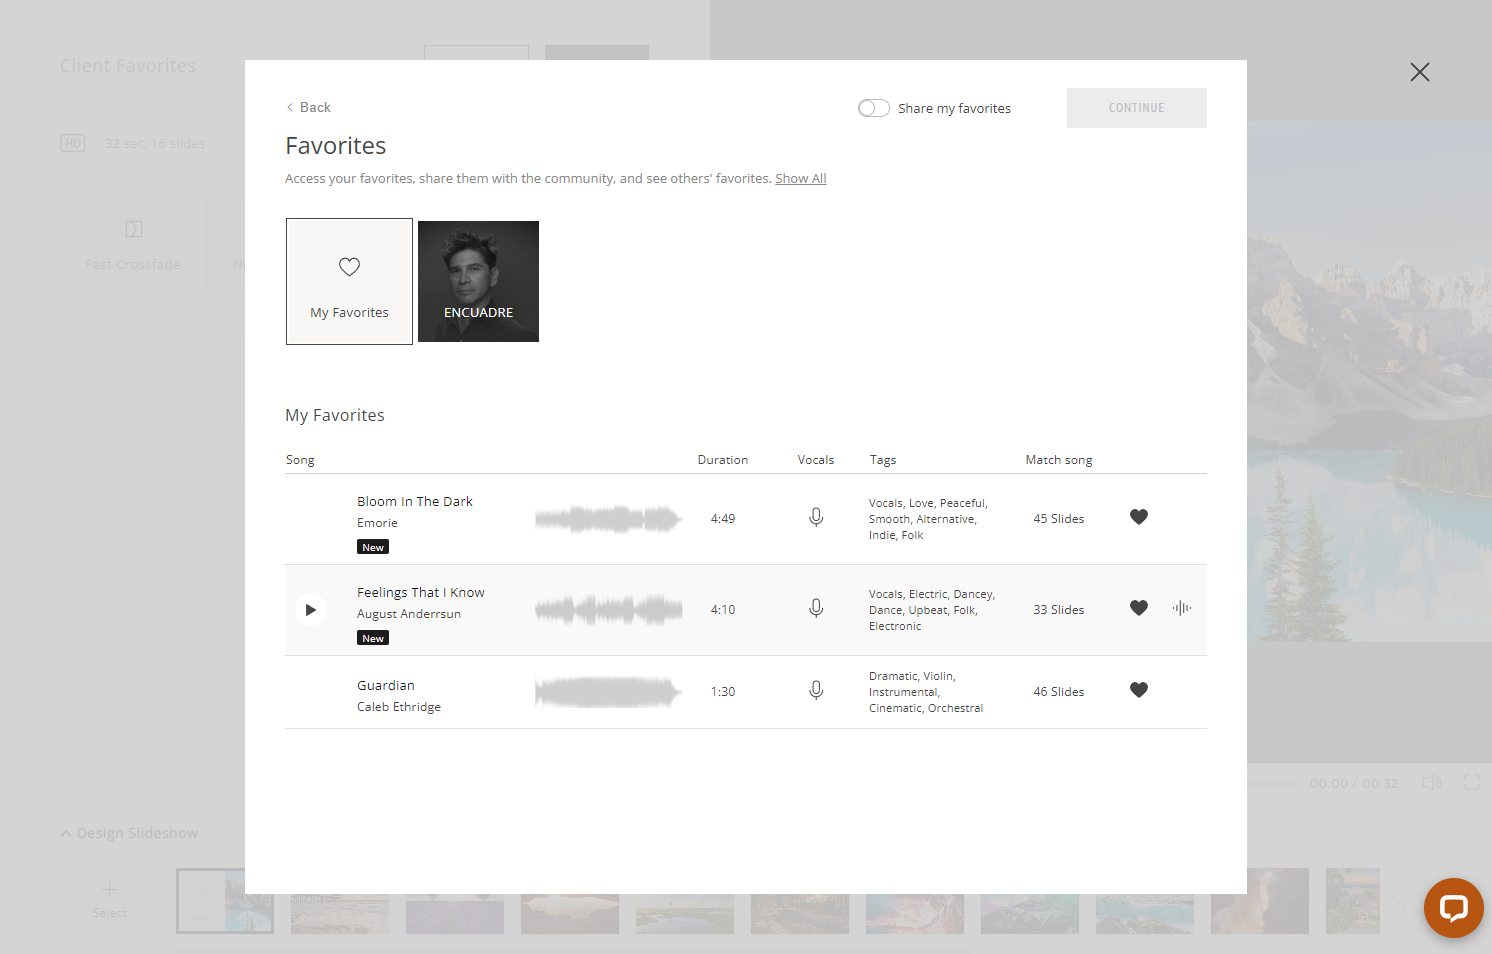Click Fast Crossfade transition in background
The width and height of the screenshot is (1492, 954).
[x=133, y=245]
